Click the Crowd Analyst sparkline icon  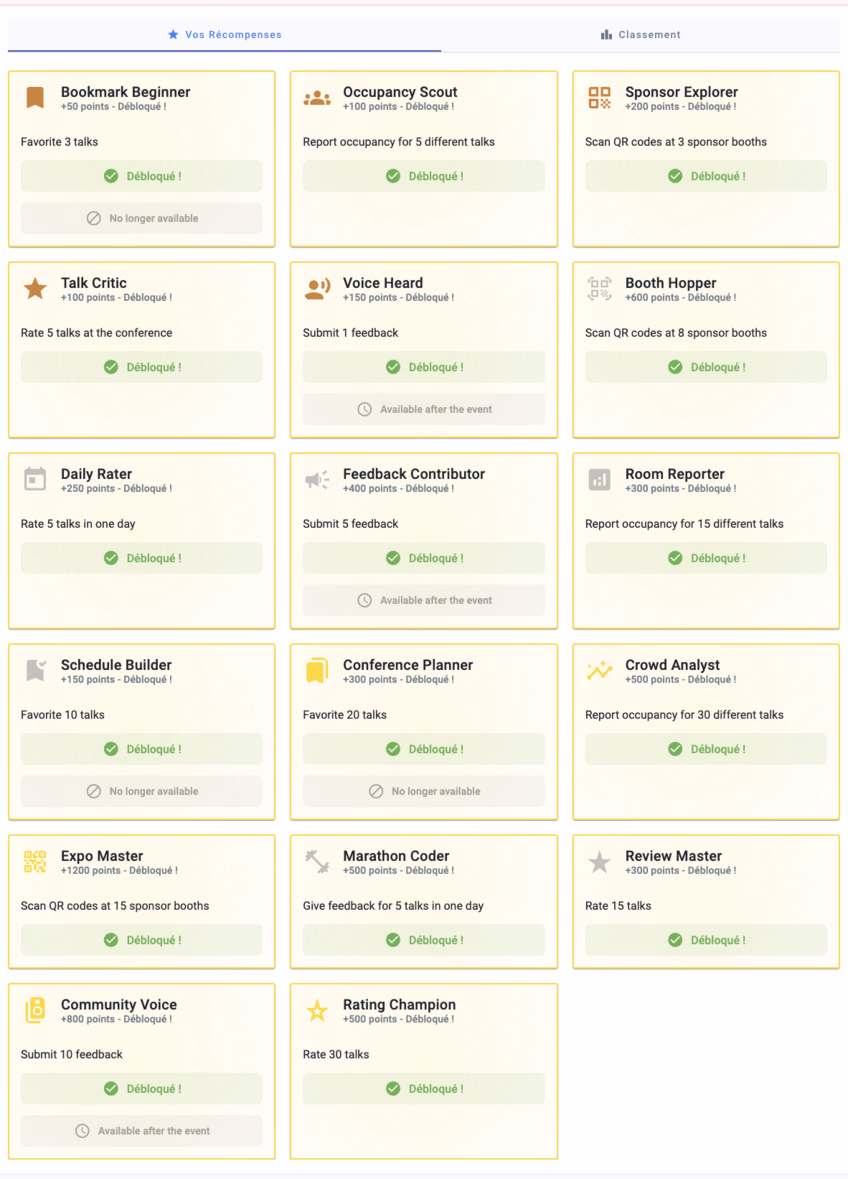tap(599, 671)
